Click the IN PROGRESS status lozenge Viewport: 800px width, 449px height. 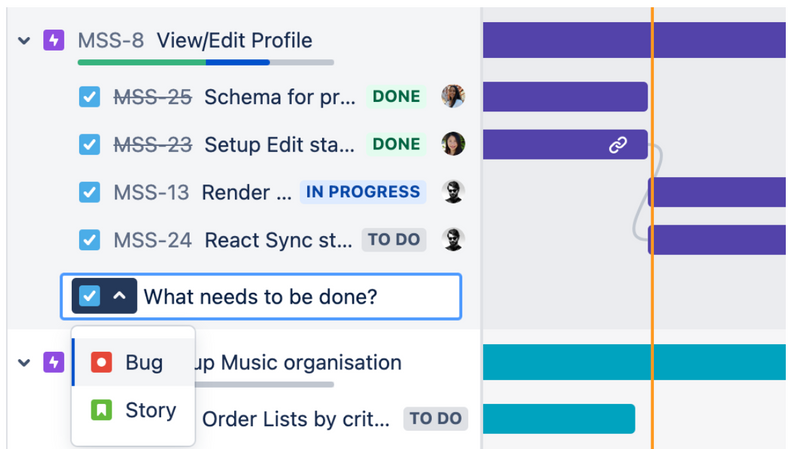point(363,192)
